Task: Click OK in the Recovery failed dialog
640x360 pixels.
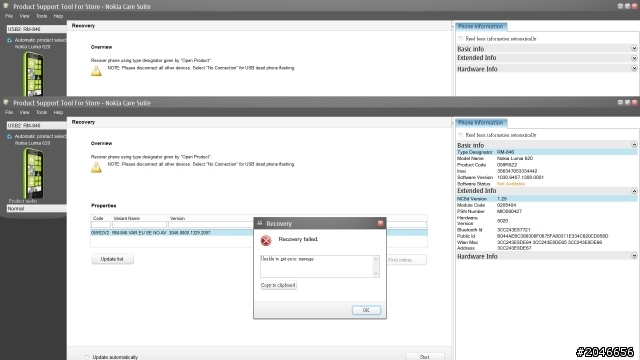Action: pos(366,310)
